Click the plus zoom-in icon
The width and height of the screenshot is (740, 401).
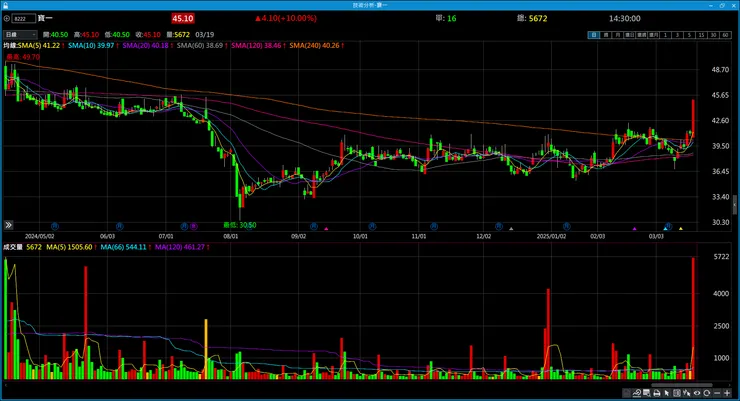pos(727,393)
